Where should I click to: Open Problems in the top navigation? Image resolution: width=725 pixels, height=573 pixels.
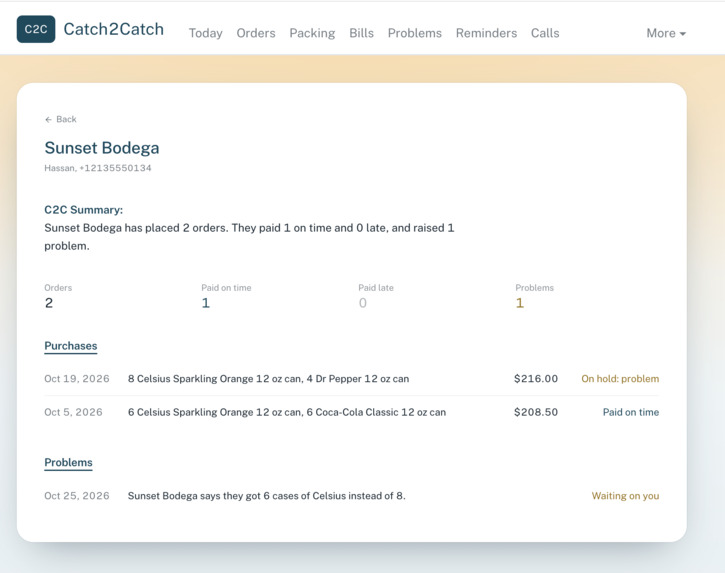pos(415,33)
